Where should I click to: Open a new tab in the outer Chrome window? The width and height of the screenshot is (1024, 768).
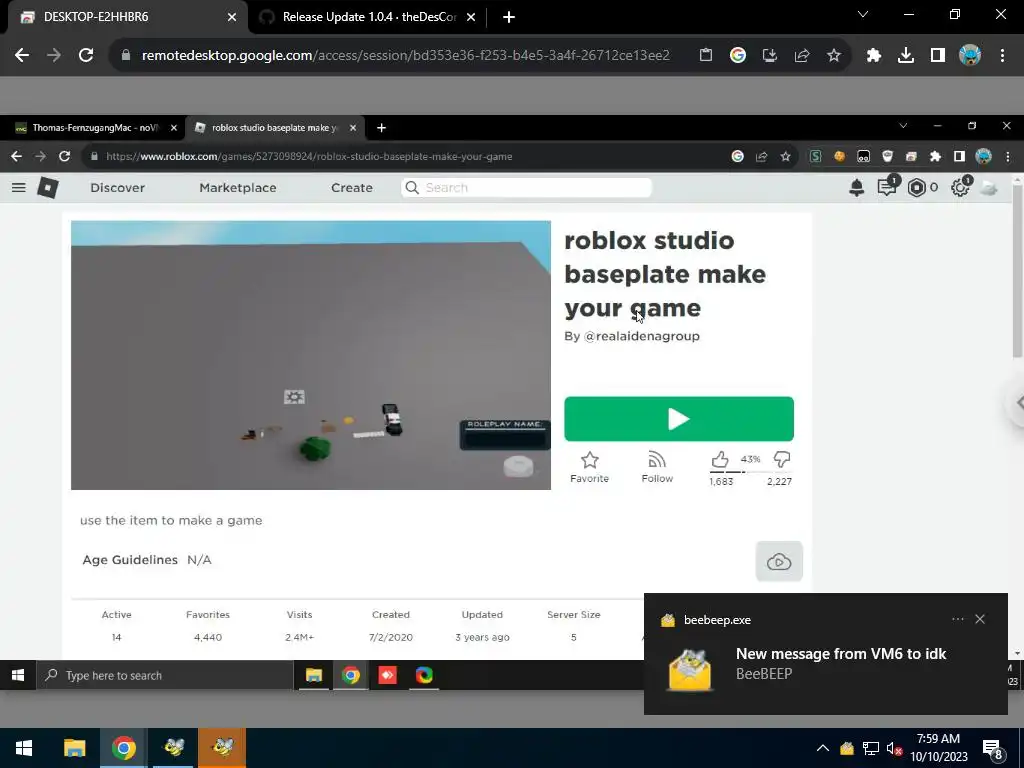pos(509,17)
